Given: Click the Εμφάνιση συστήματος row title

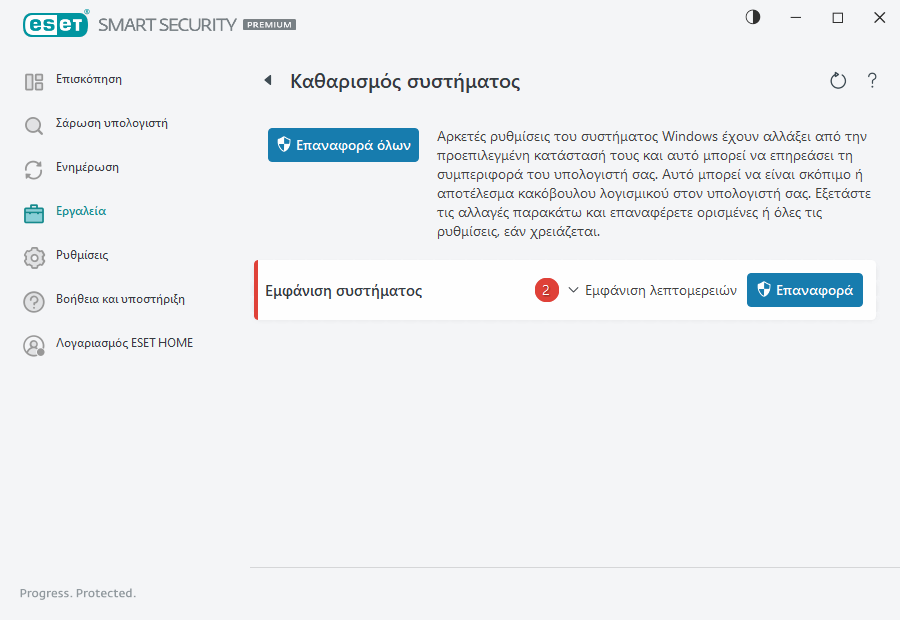Looking at the screenshot, I should pos(343,291).
